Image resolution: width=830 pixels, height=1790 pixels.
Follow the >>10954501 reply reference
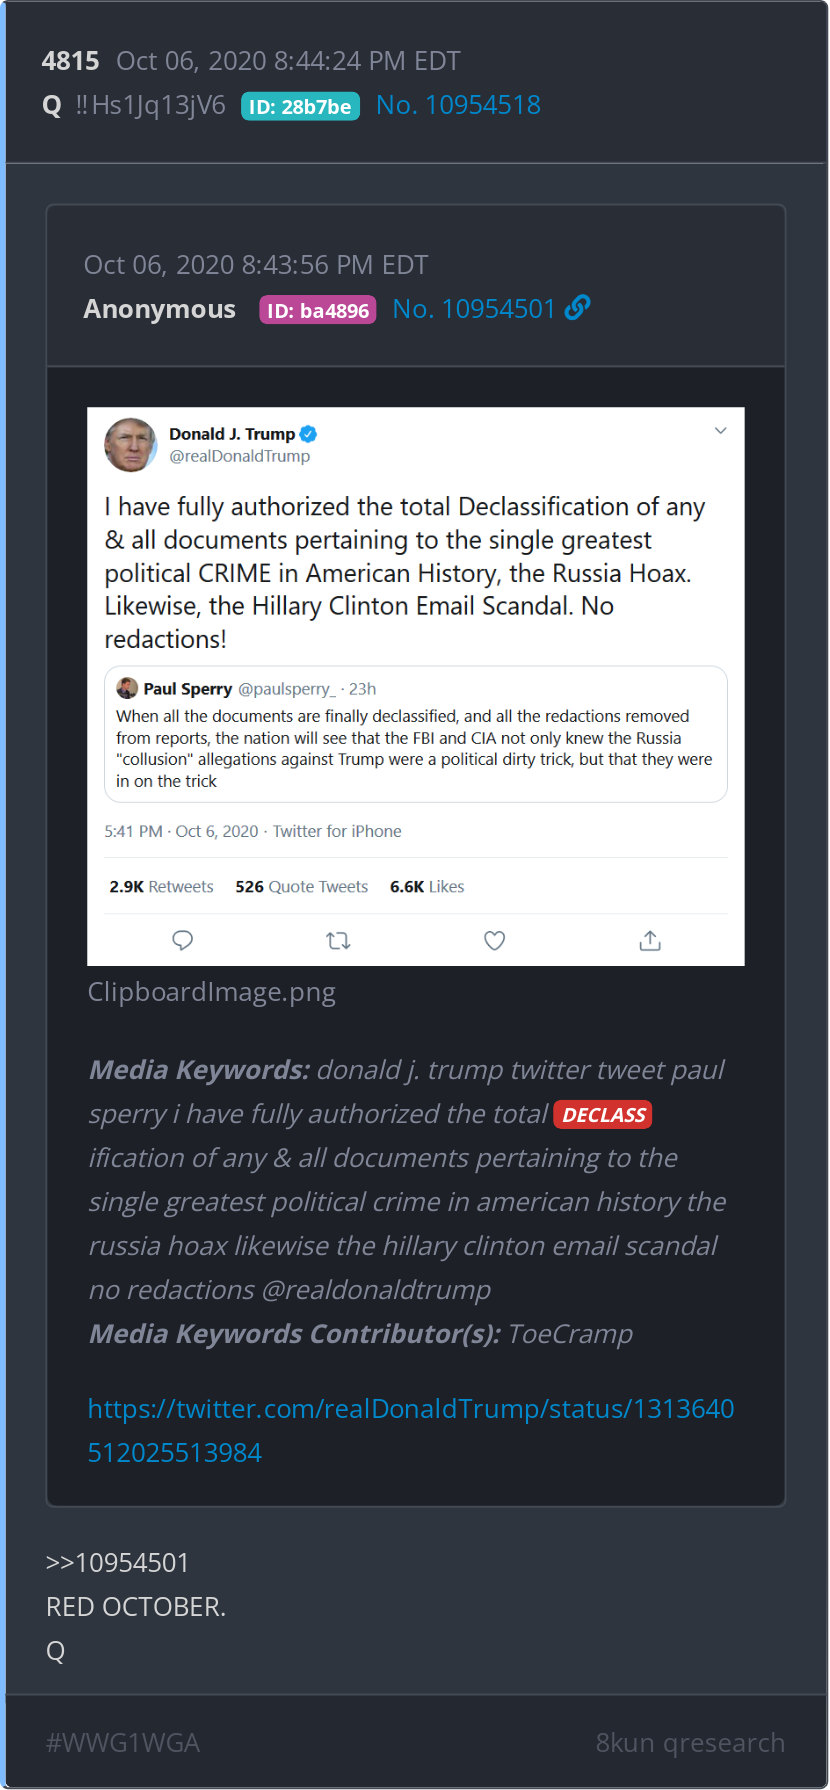(x=118, y=1562)
